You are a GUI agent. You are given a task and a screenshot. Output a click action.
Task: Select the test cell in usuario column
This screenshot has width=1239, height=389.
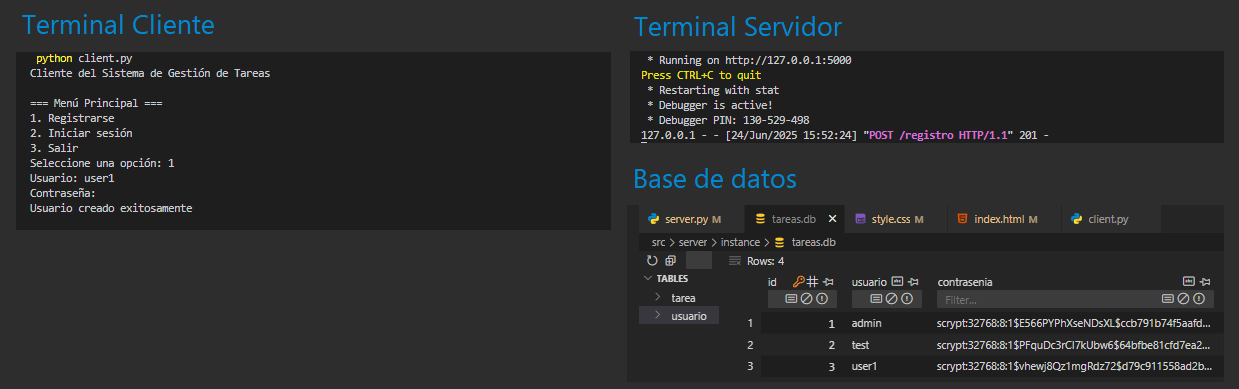tap(886, 344)
